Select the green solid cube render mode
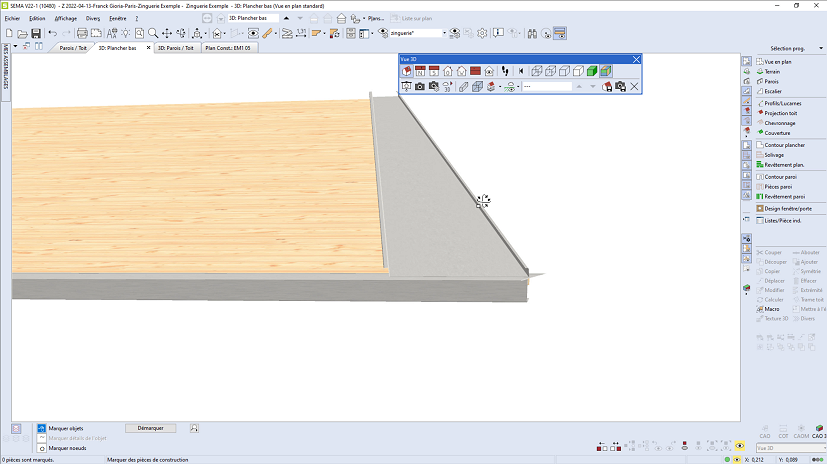 [x=591, y=71]
